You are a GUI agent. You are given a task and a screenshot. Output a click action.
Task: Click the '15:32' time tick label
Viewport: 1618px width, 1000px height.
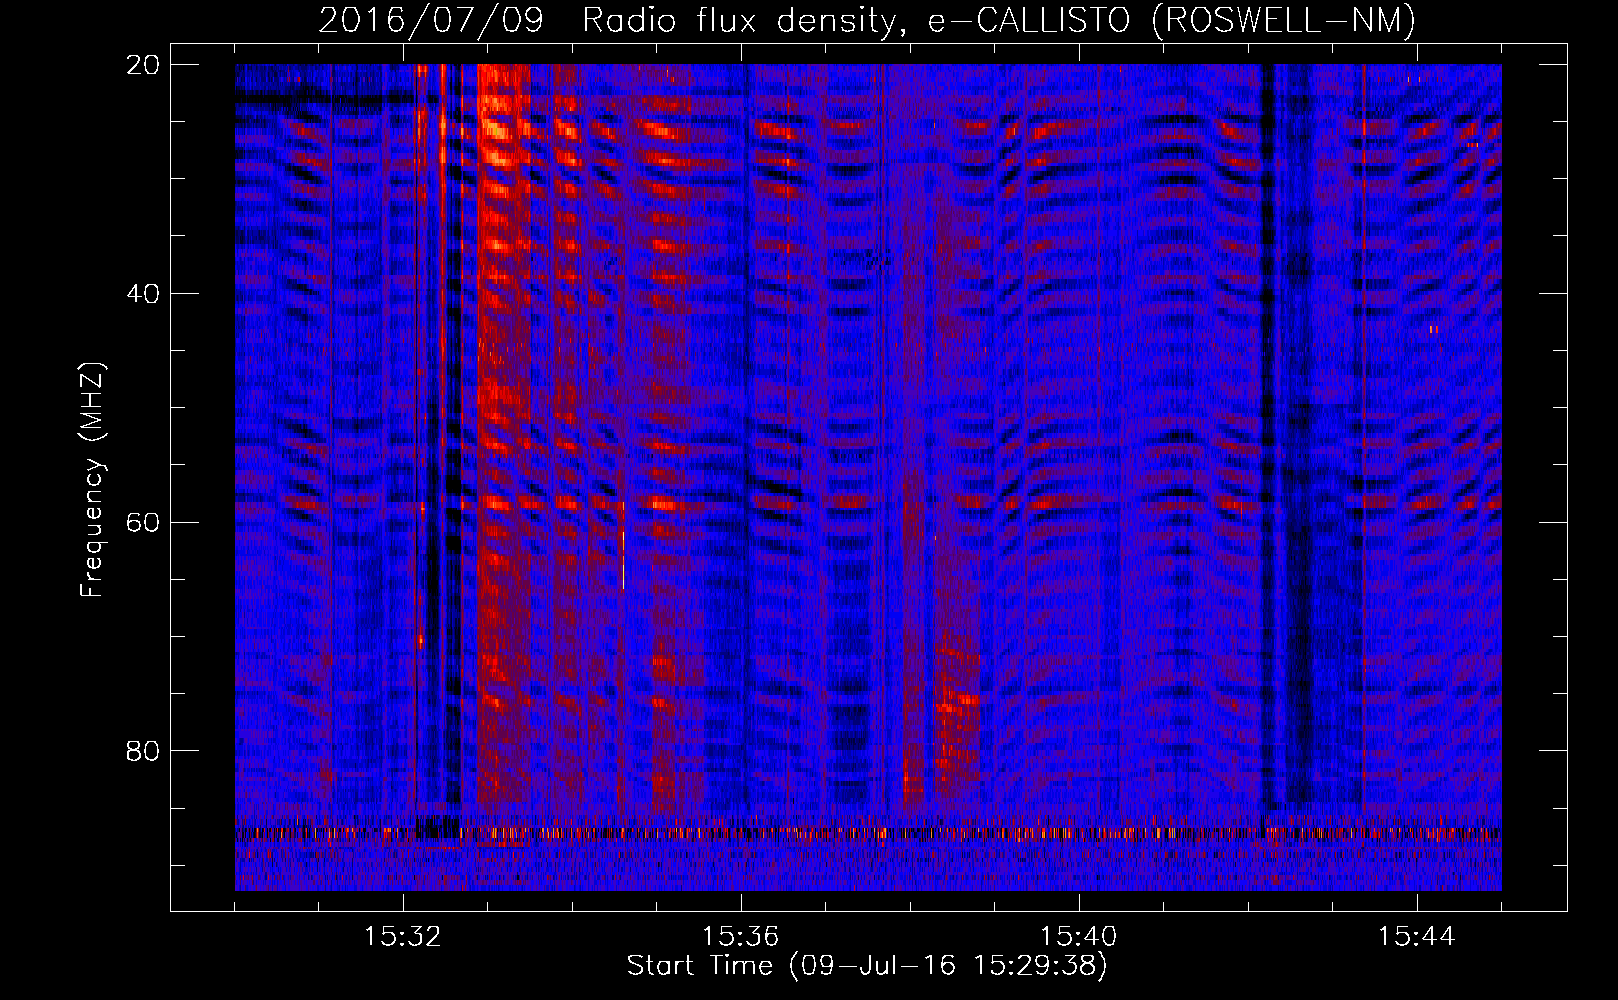pos(402,937)
